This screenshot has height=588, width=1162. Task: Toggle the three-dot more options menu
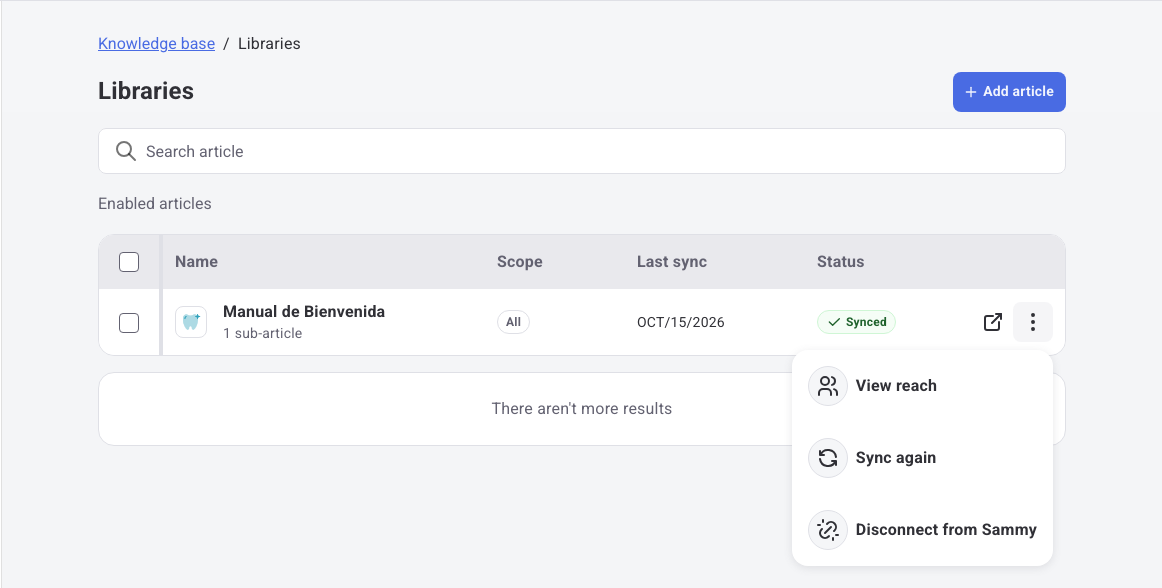pos(1032,322)
